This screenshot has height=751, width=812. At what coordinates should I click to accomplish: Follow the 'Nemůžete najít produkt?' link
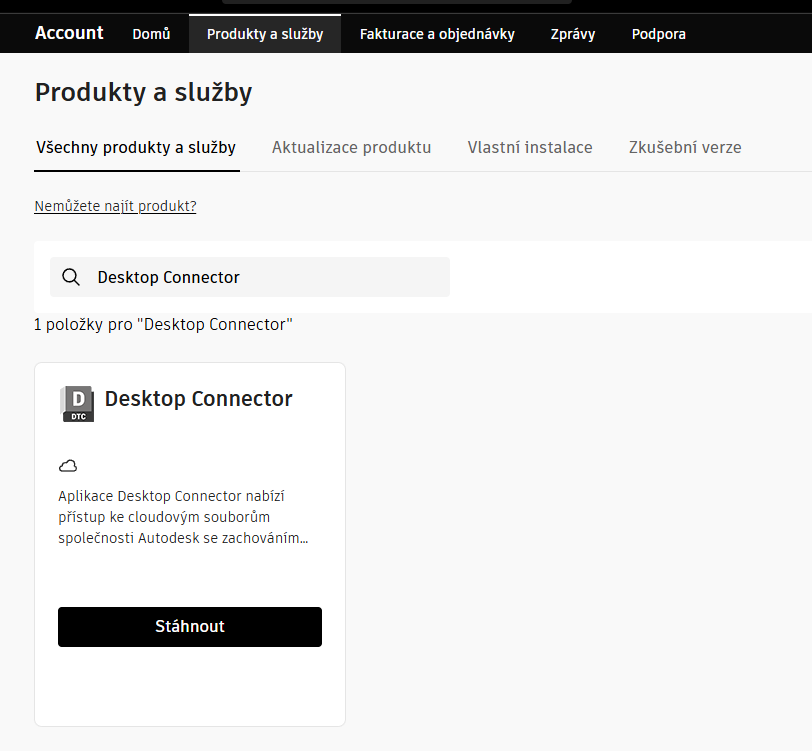tap(115, 206)
